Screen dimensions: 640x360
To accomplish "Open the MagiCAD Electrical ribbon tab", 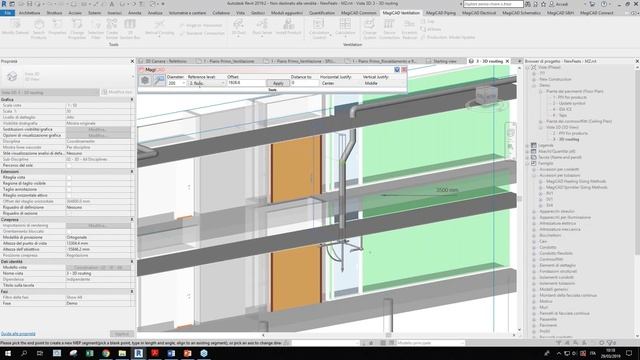I will 479,13.
